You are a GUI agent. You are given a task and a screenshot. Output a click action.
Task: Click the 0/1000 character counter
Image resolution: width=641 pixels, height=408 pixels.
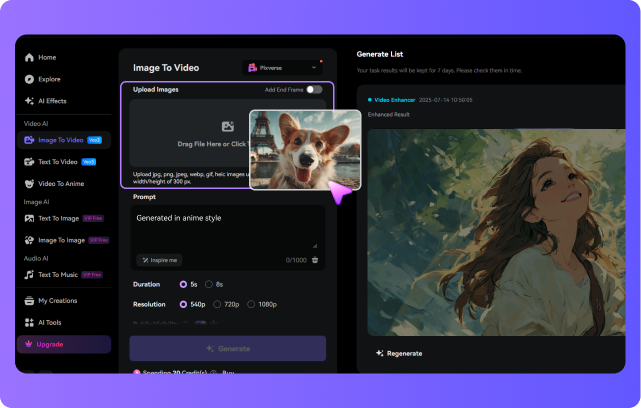296,260
